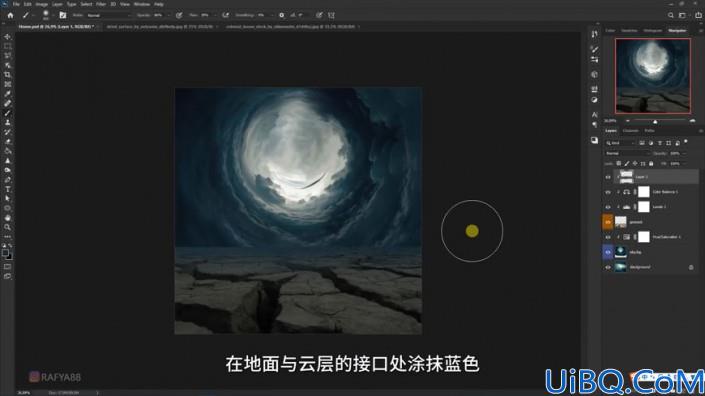Enable airbrush-style build-up
The width and height of the screenshot is (705, 396).
coord(225,15)
